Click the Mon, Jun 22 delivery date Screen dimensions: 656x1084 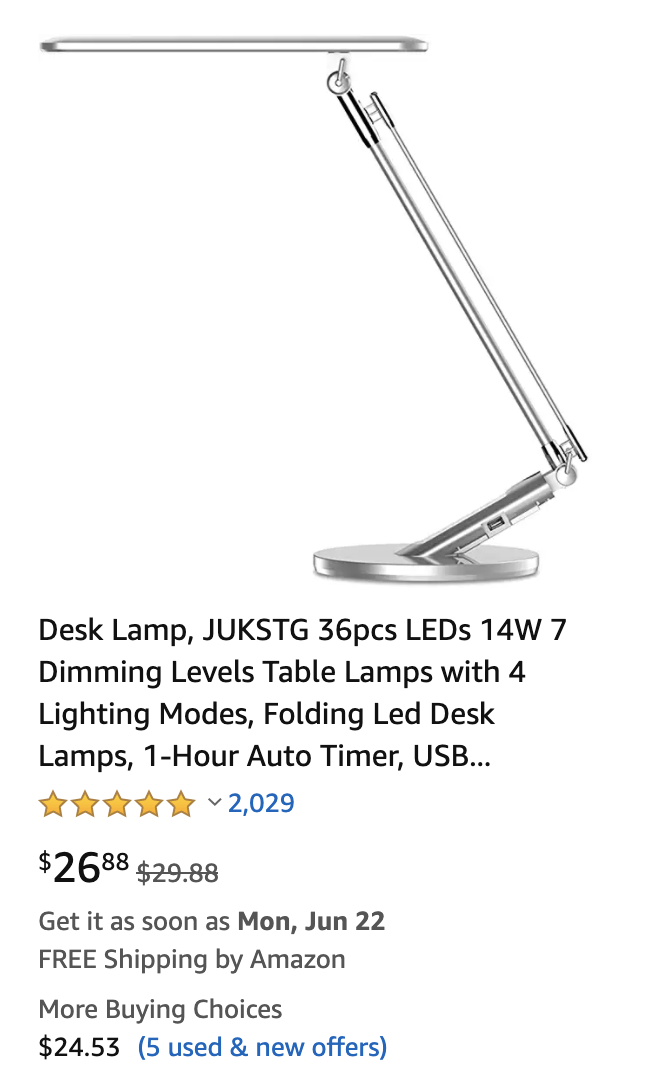(311, 922)
